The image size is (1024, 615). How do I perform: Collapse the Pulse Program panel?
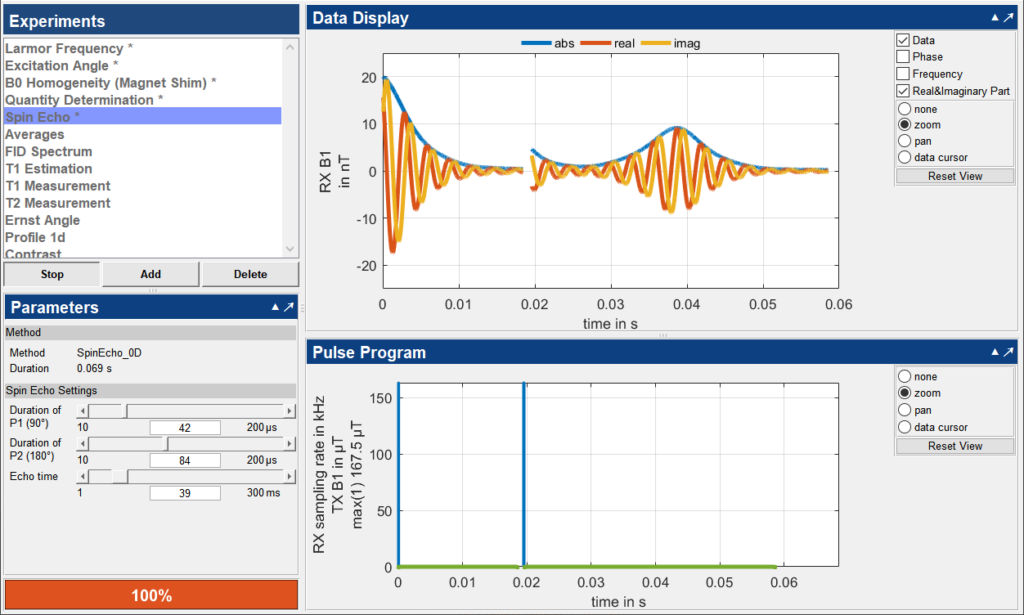(995, 352)
